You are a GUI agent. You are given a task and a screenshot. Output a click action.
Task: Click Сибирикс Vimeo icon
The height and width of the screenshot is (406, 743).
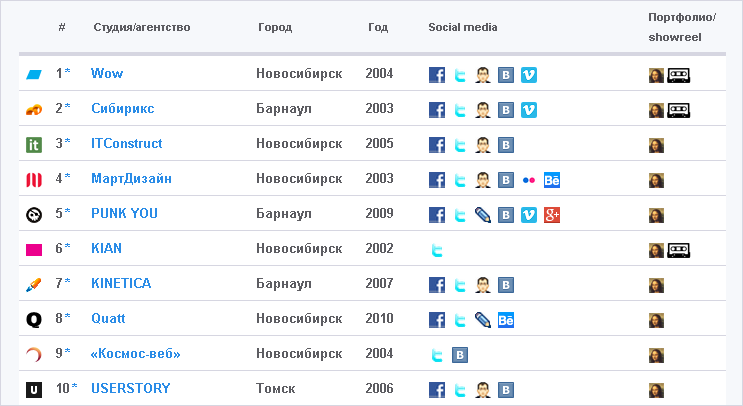tap(529, 110)
